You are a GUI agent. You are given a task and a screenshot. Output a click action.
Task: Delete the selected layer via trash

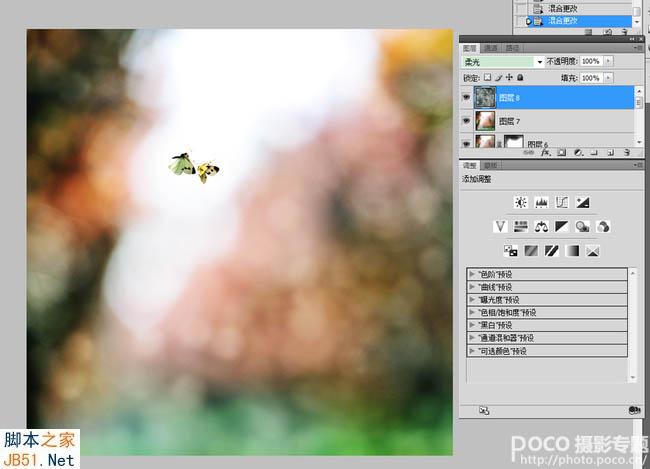click(627, 153)
